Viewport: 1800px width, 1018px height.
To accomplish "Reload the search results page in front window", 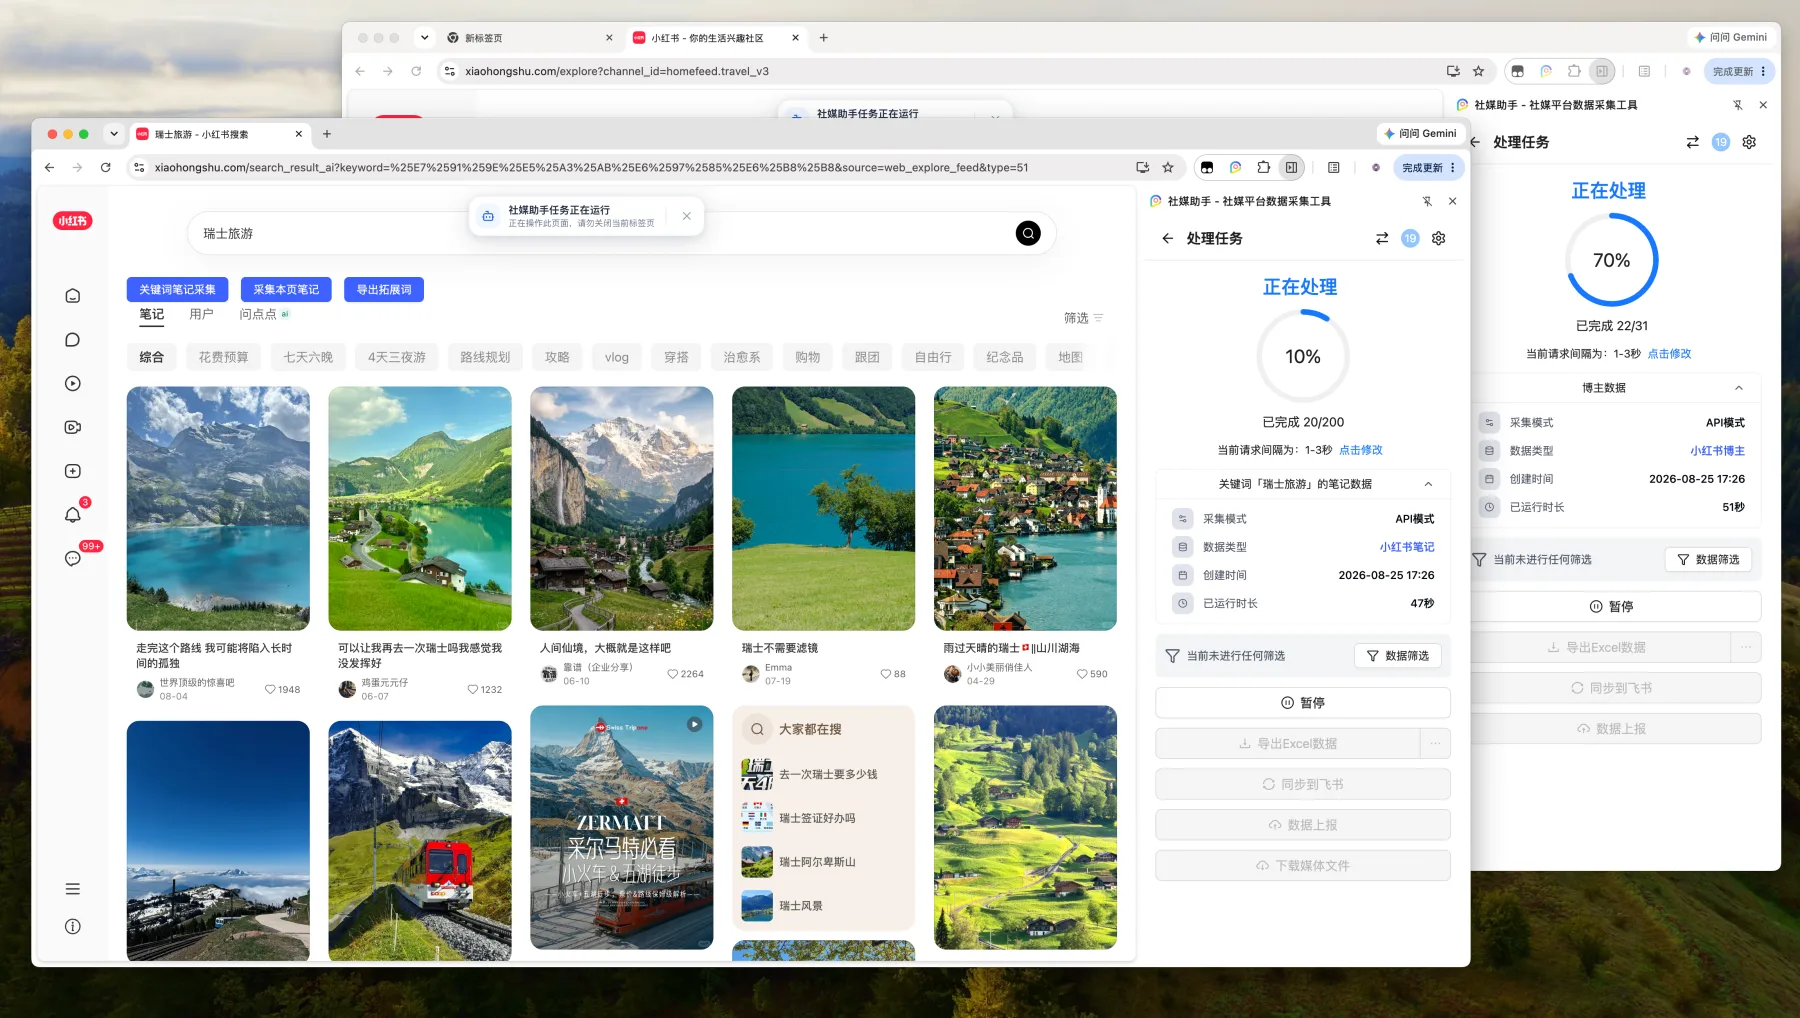I will tap(106, 168).
